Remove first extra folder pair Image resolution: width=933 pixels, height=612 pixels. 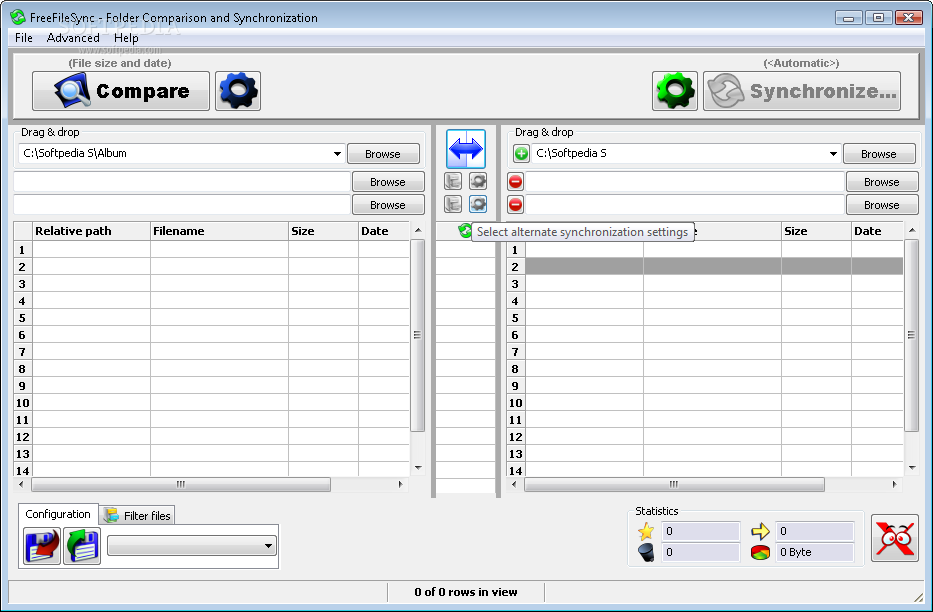[x=515, y=181]
